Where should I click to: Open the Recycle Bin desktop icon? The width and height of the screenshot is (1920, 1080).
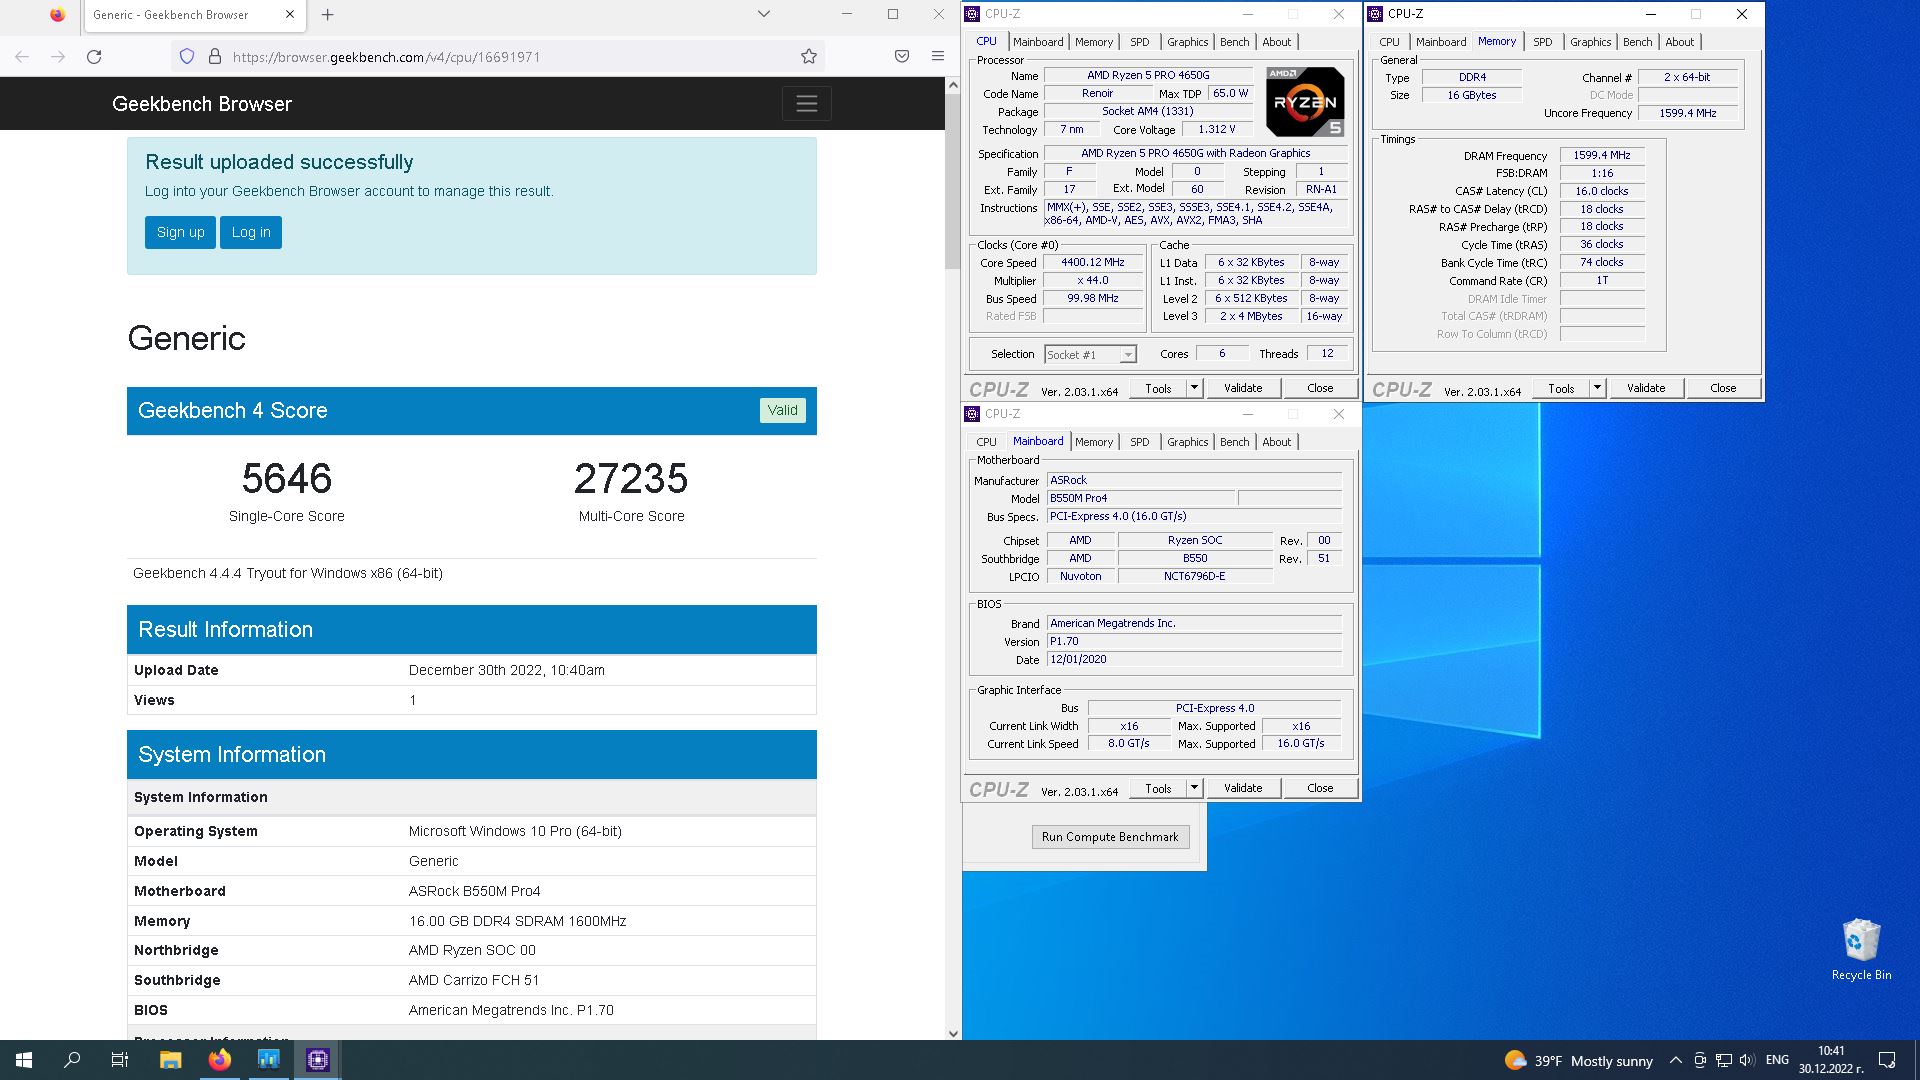(x=1861, y=950)
